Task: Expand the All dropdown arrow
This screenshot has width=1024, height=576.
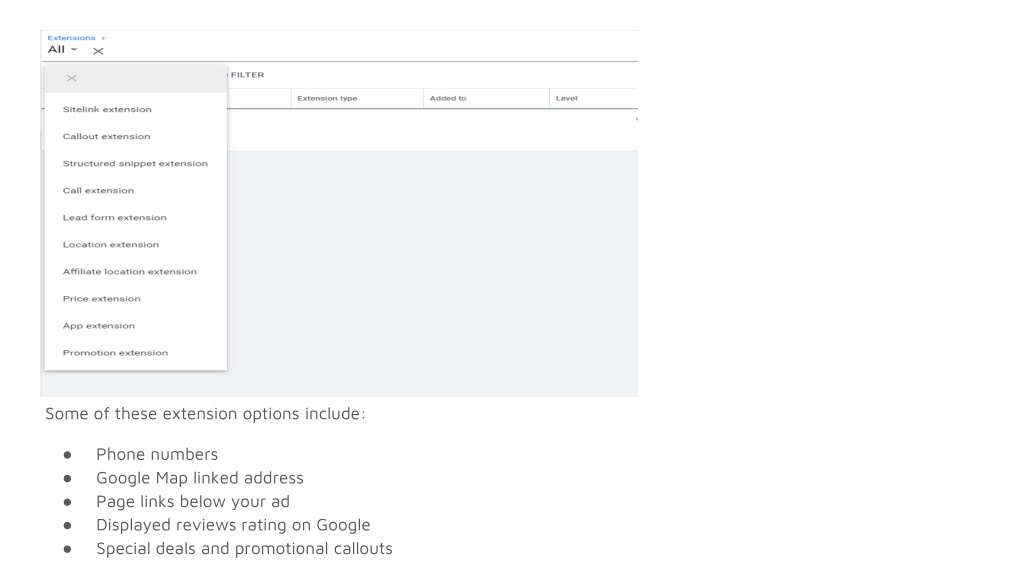Action: (74, 50)
